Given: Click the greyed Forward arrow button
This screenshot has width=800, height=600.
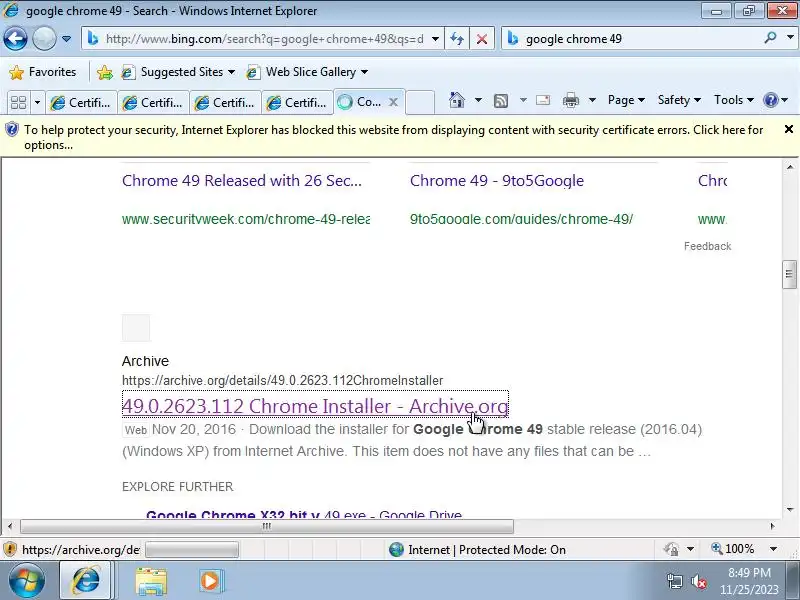Looking at the screenshot, I should click(44, 39).
